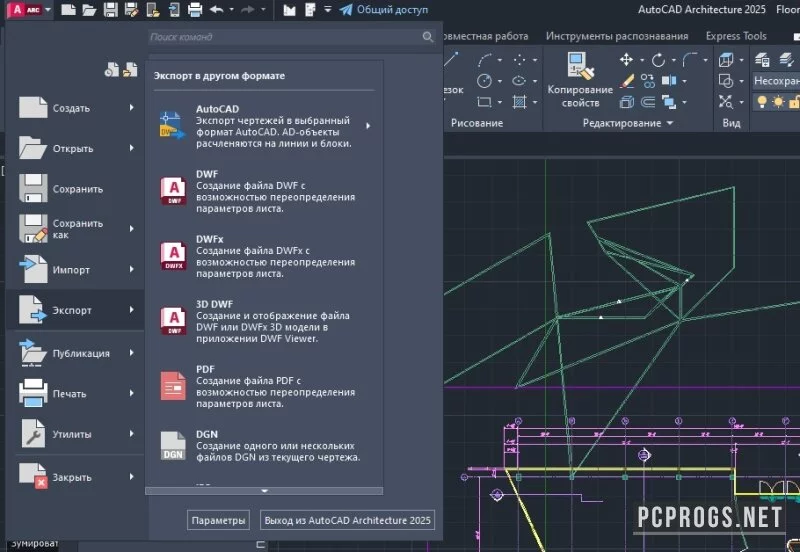This screenshot has height=552, width=800.
Task: Click the export list scroll-down arrow bar
Action: tap(264, 491)
